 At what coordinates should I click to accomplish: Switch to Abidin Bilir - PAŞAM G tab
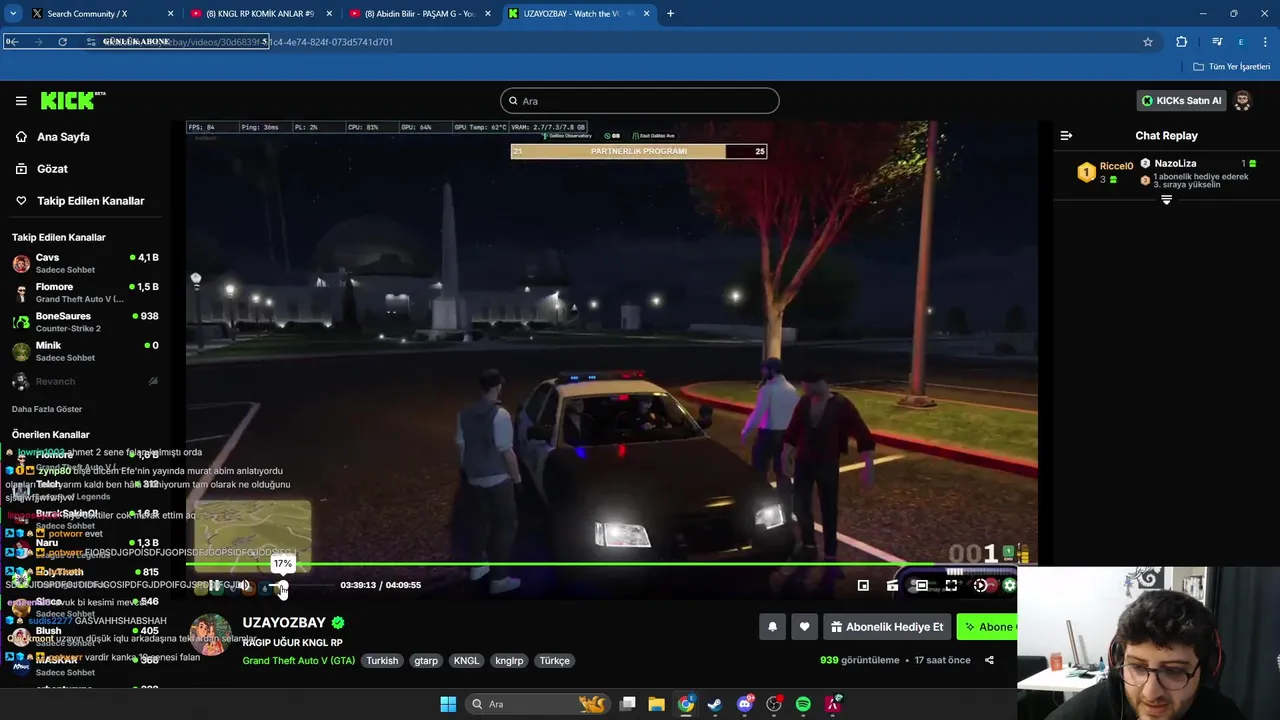tap(418, 14)
